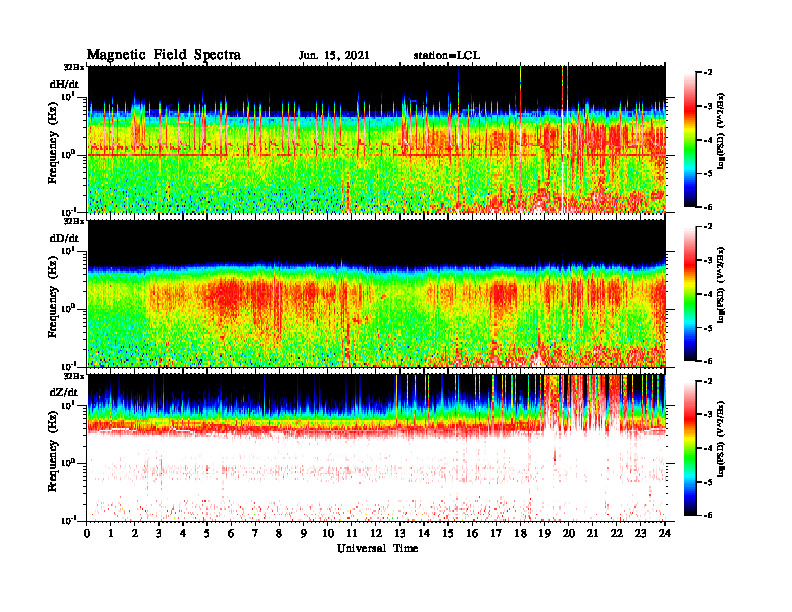Click the hour 3 tick label

159,533
